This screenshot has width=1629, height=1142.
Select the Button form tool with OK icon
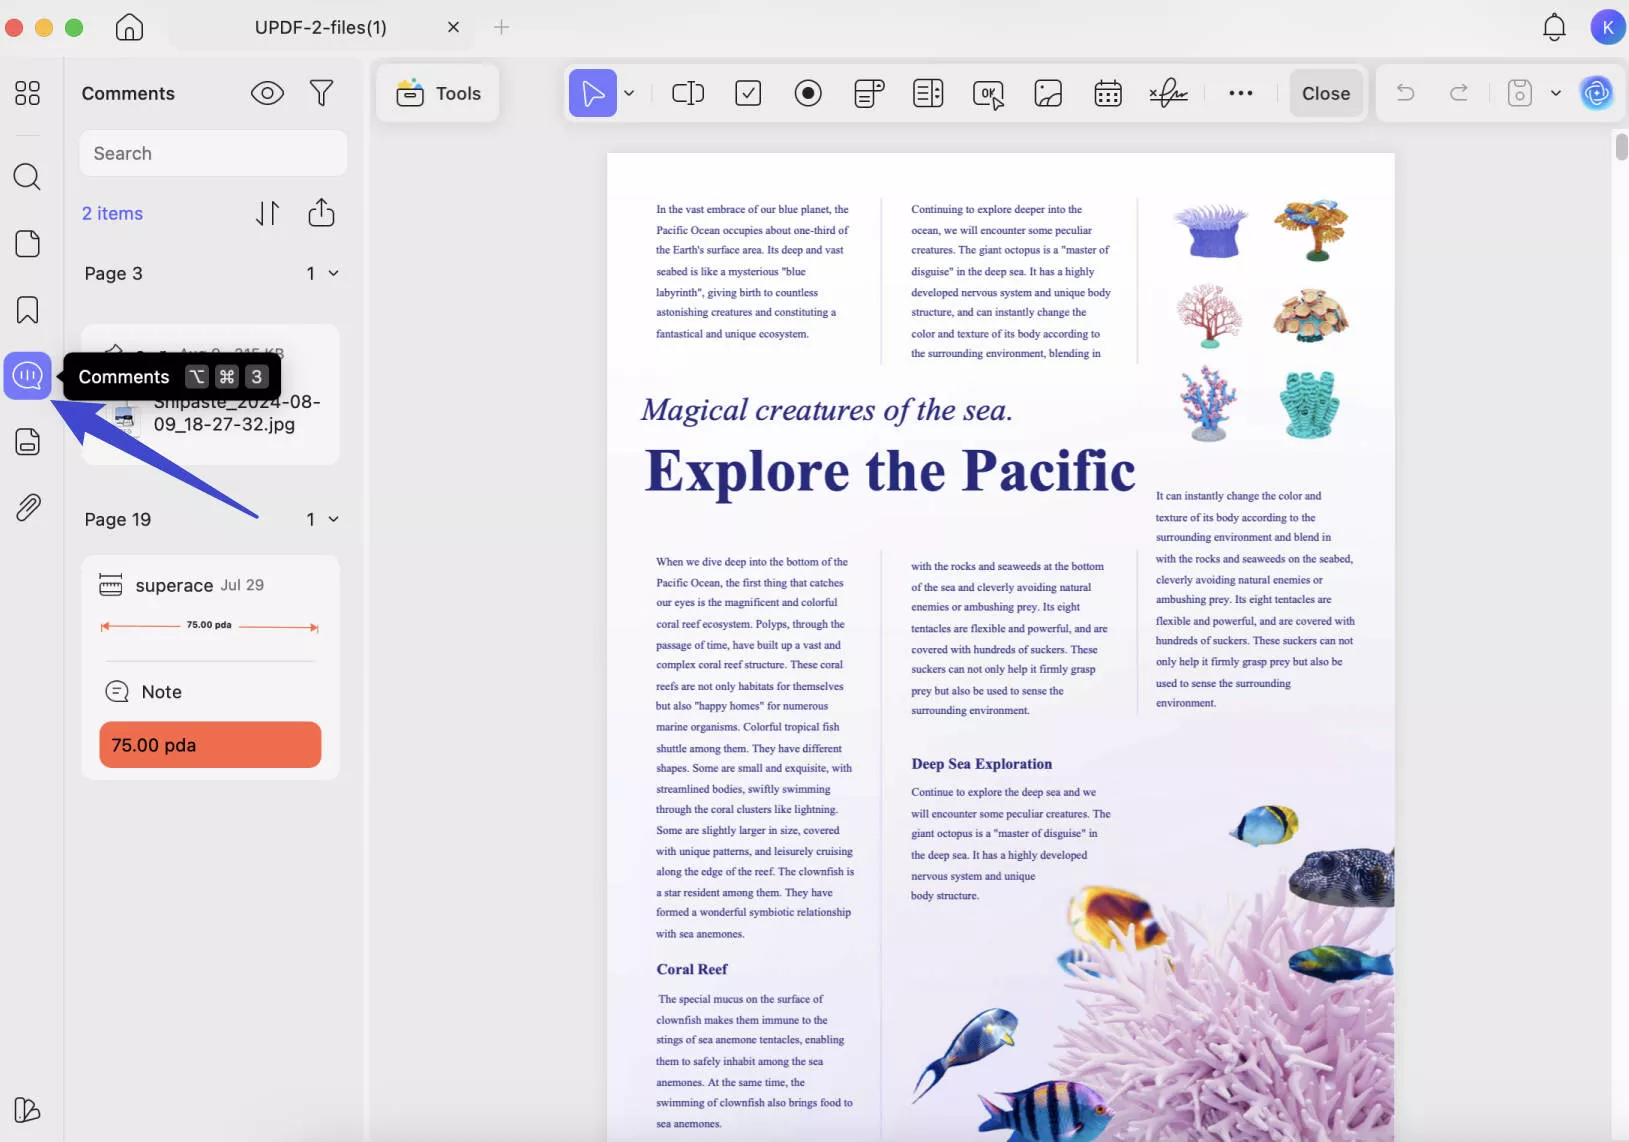tap(988, 93)
